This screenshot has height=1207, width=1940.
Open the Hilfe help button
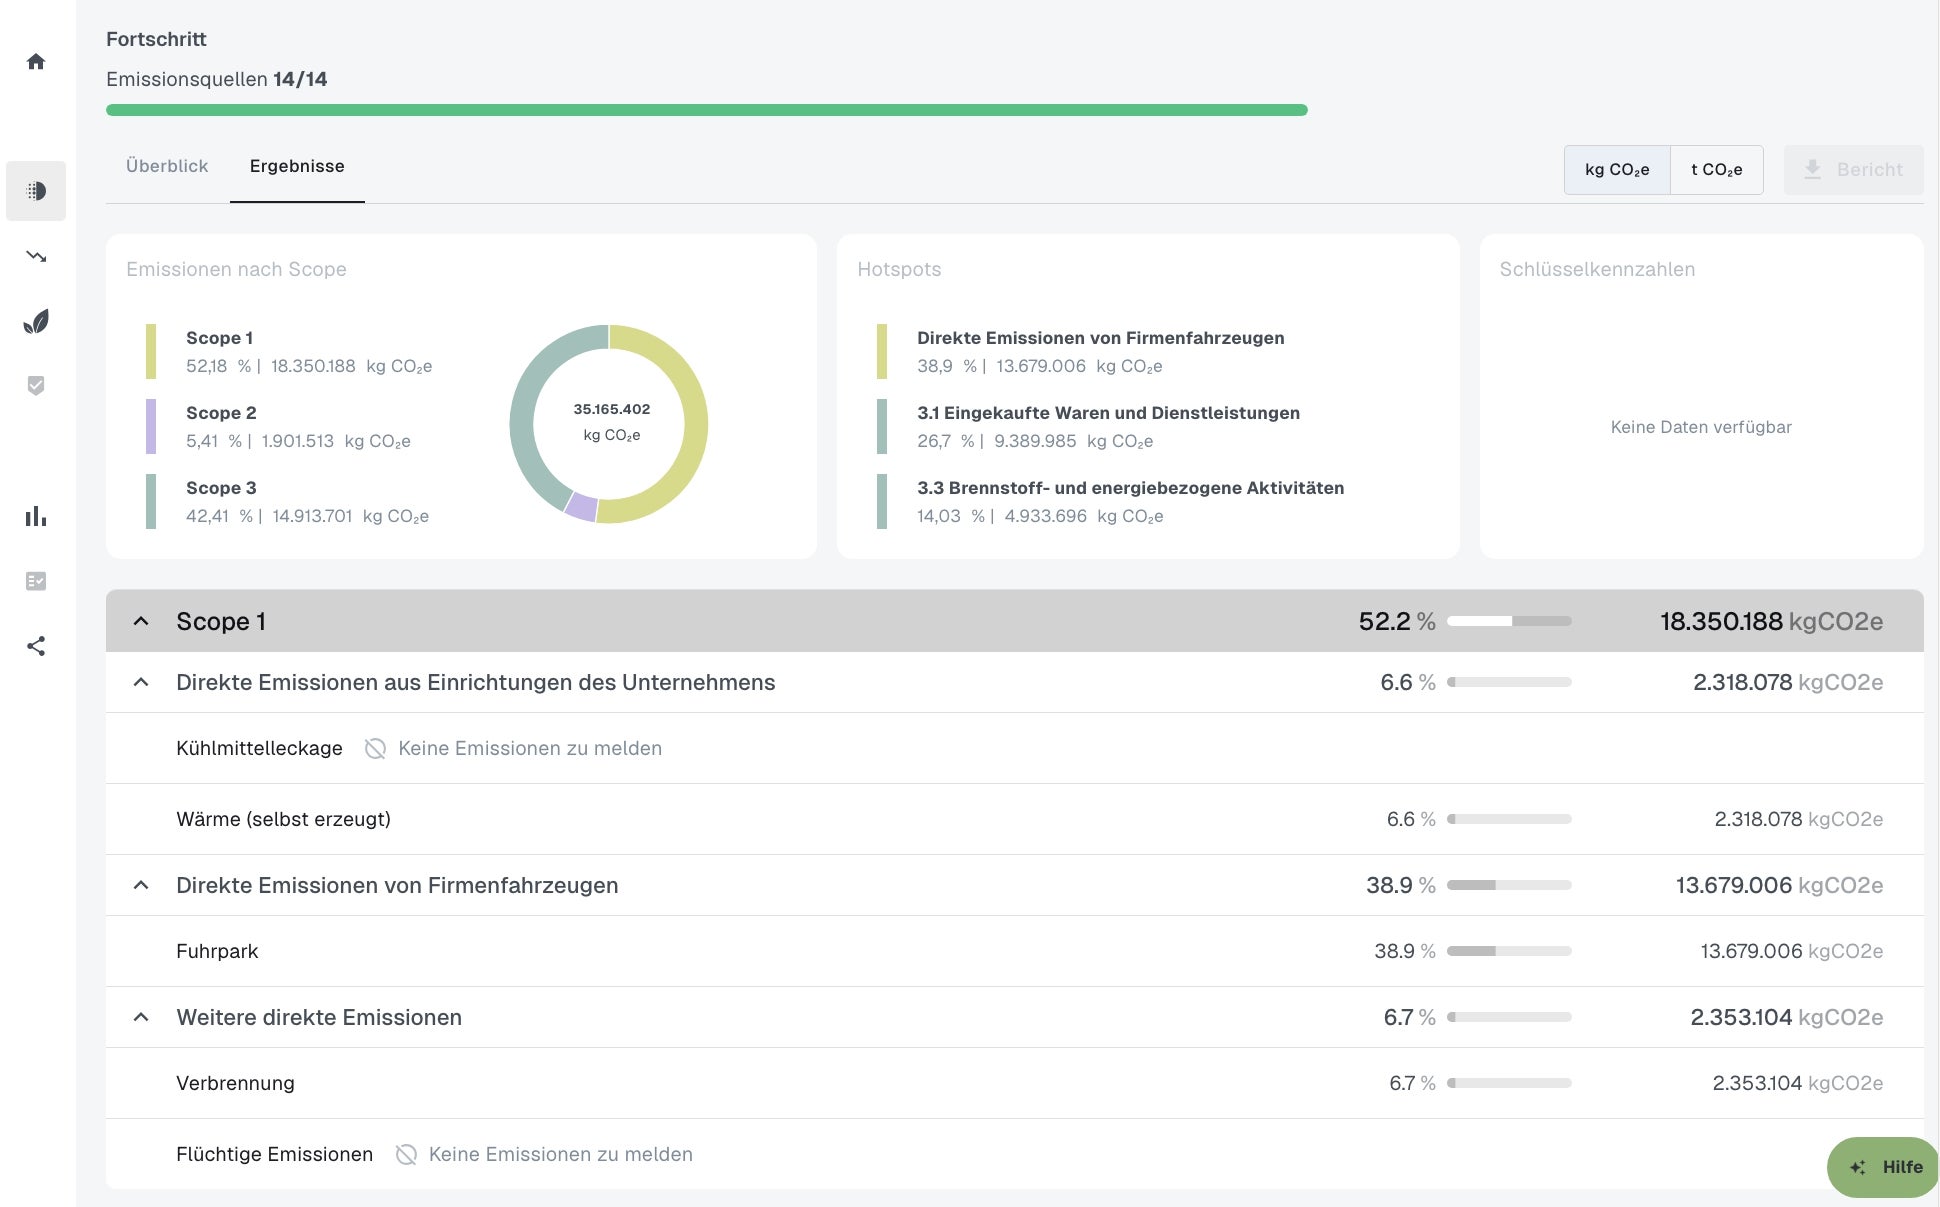(1884, 1167)
